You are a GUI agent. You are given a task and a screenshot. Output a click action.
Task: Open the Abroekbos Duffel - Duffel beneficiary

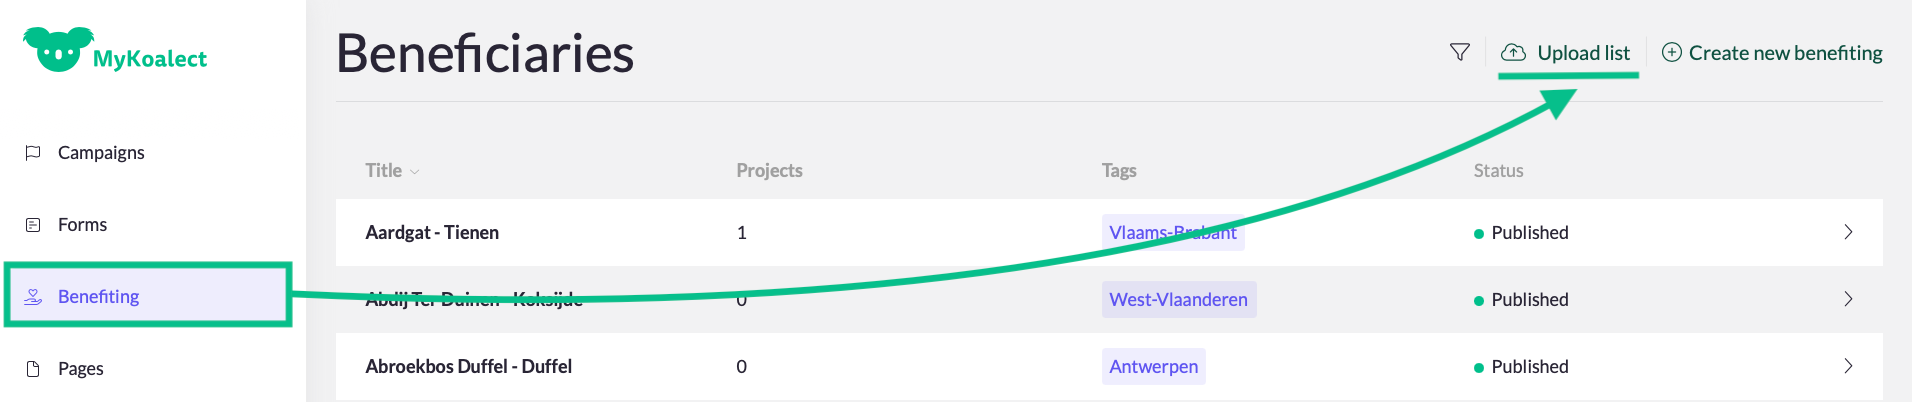click(x=469, y=366)
